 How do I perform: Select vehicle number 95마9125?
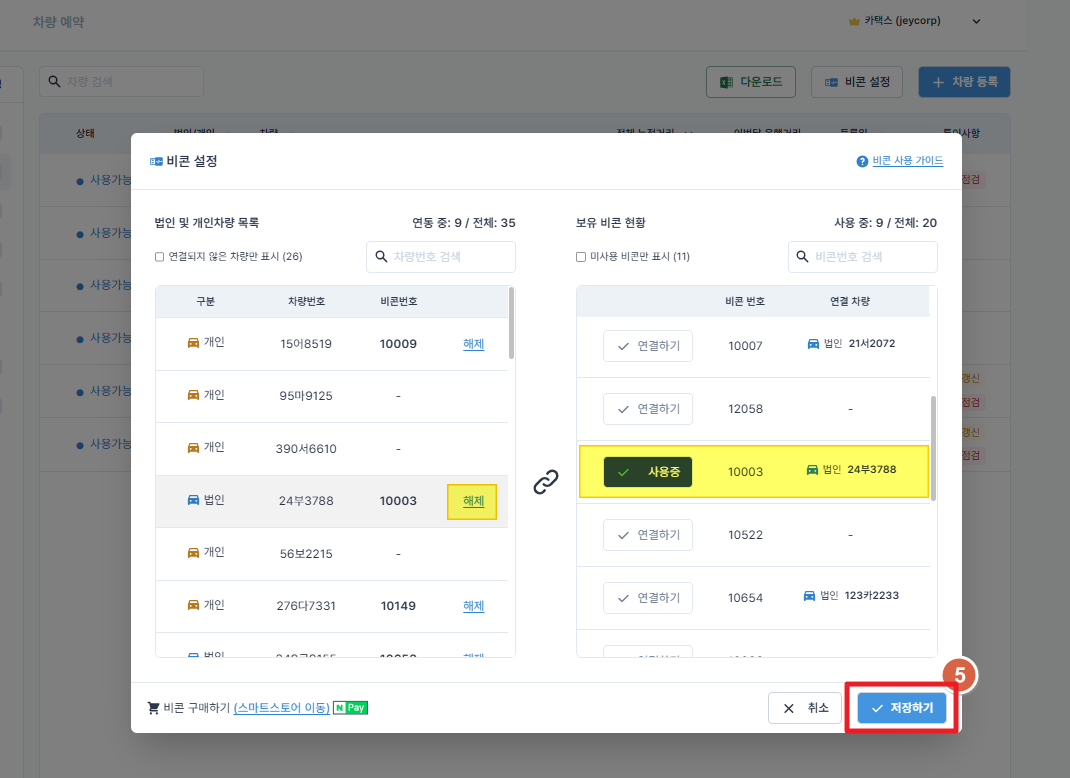click(306, 396)
